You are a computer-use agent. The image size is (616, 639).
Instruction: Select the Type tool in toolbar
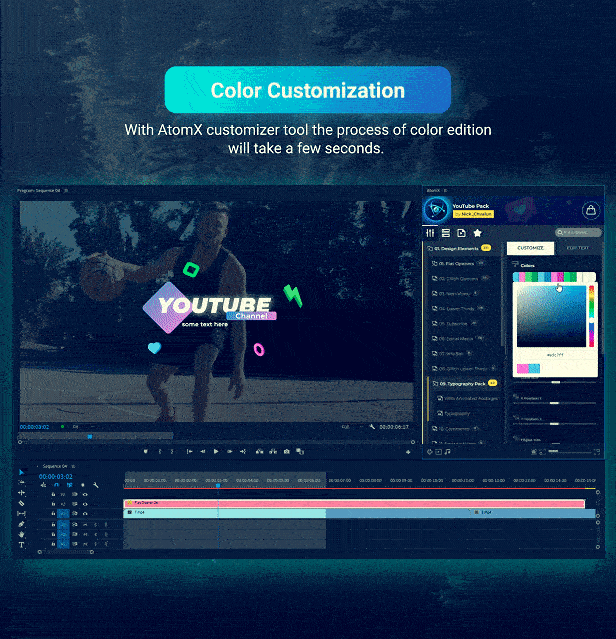point(21,545)
